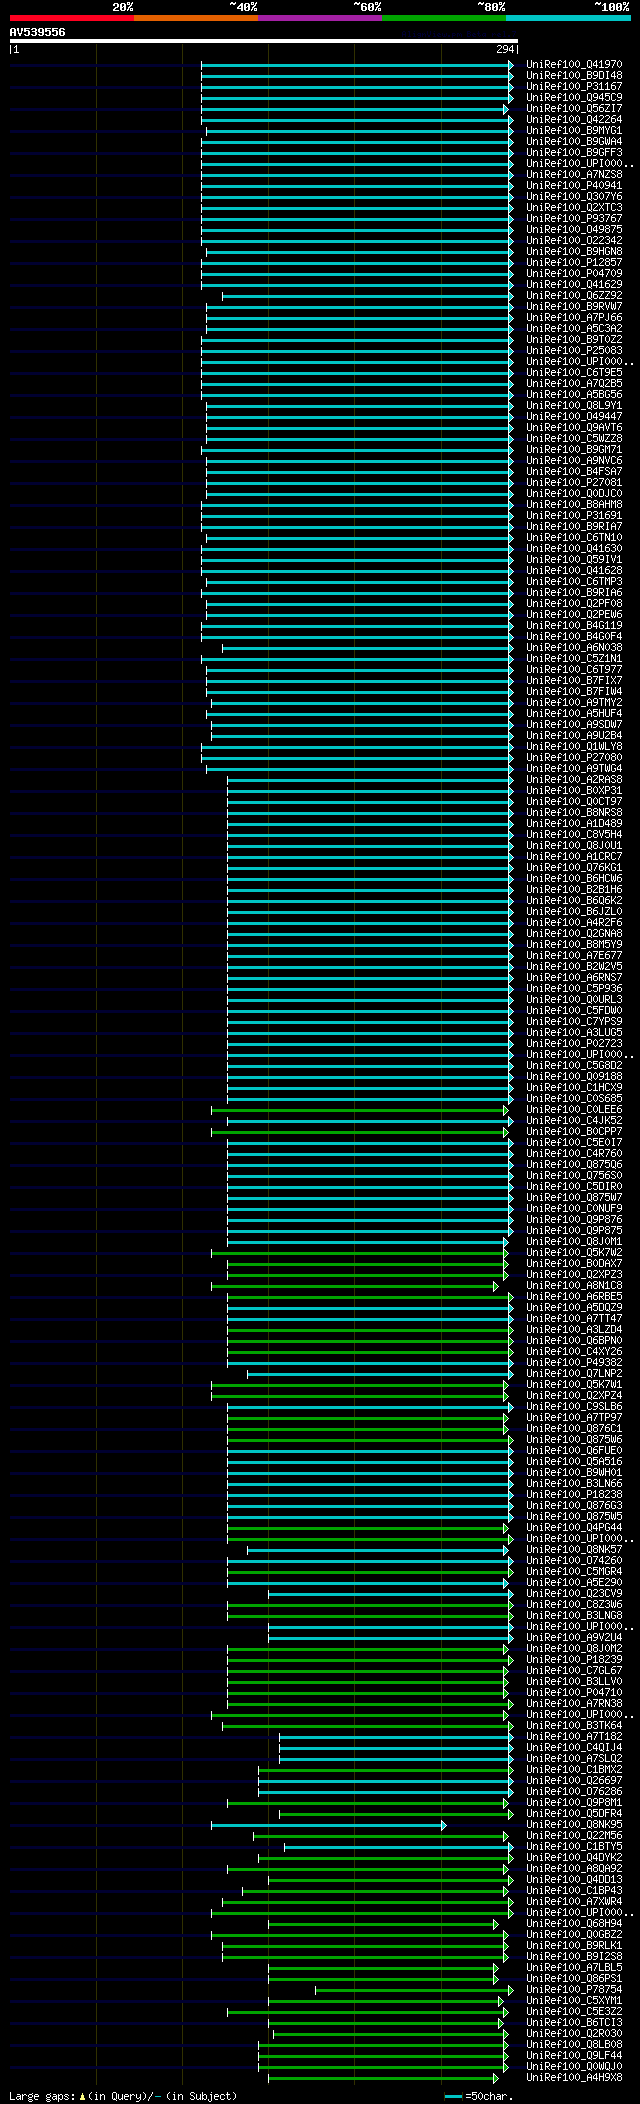Click the UniRef100_A4H9X8 label
640x2104 pixels.
click(574, 2078)
